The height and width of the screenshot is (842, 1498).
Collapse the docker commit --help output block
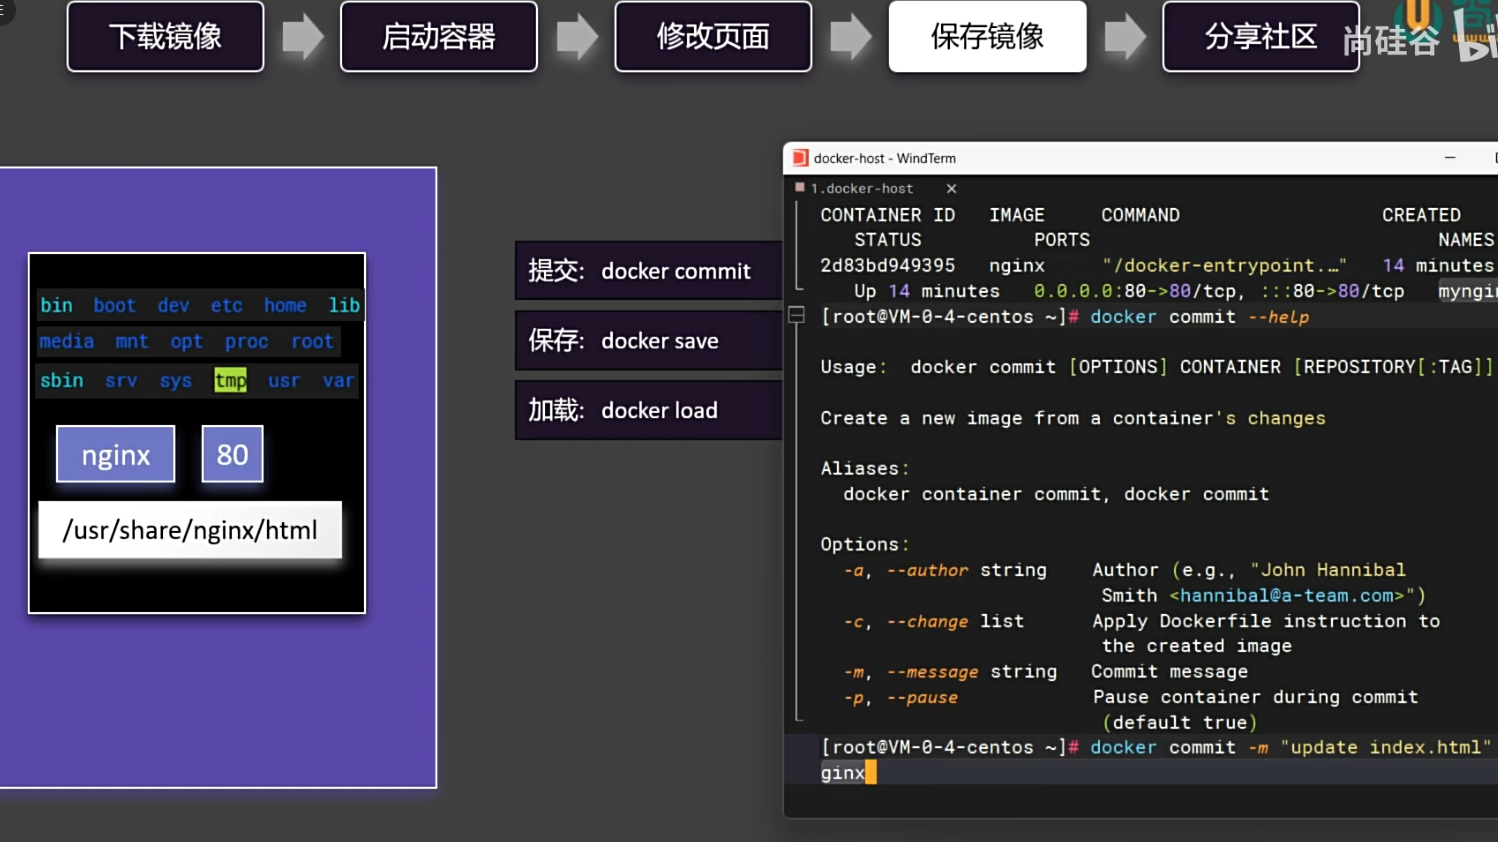pos(796,315)
